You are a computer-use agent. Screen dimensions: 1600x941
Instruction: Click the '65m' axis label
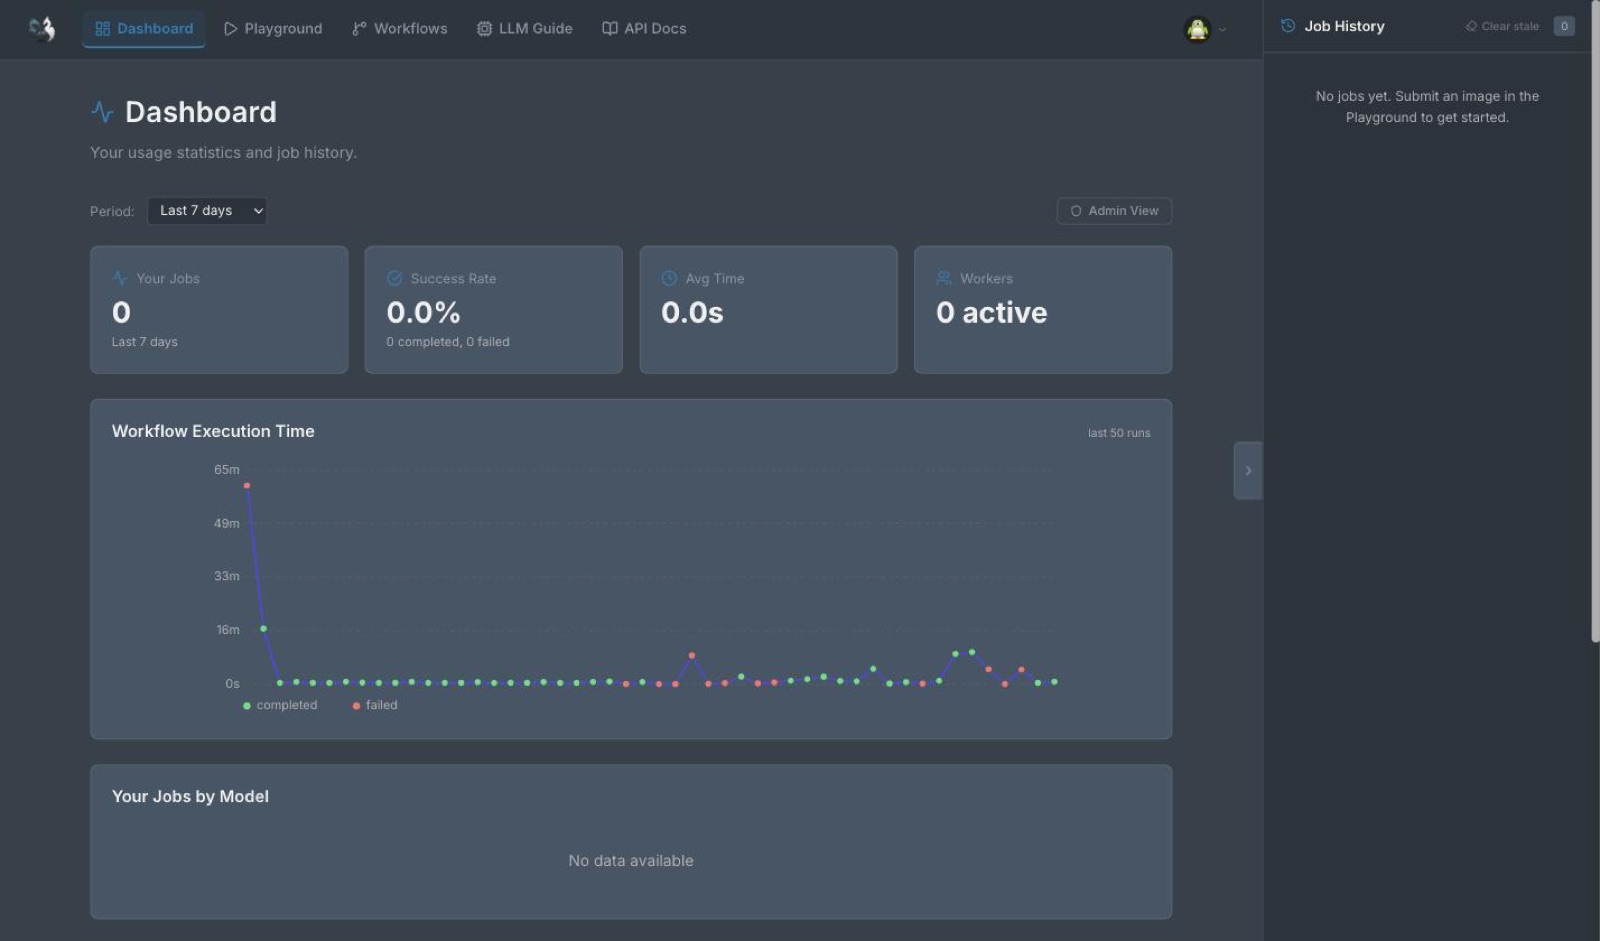pos(227,469)
